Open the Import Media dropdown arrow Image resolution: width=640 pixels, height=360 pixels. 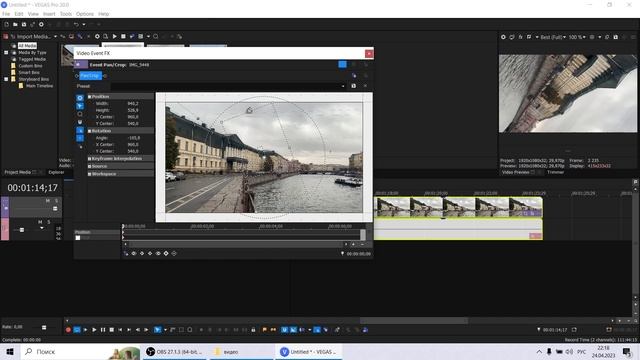[x=55, y=37]
